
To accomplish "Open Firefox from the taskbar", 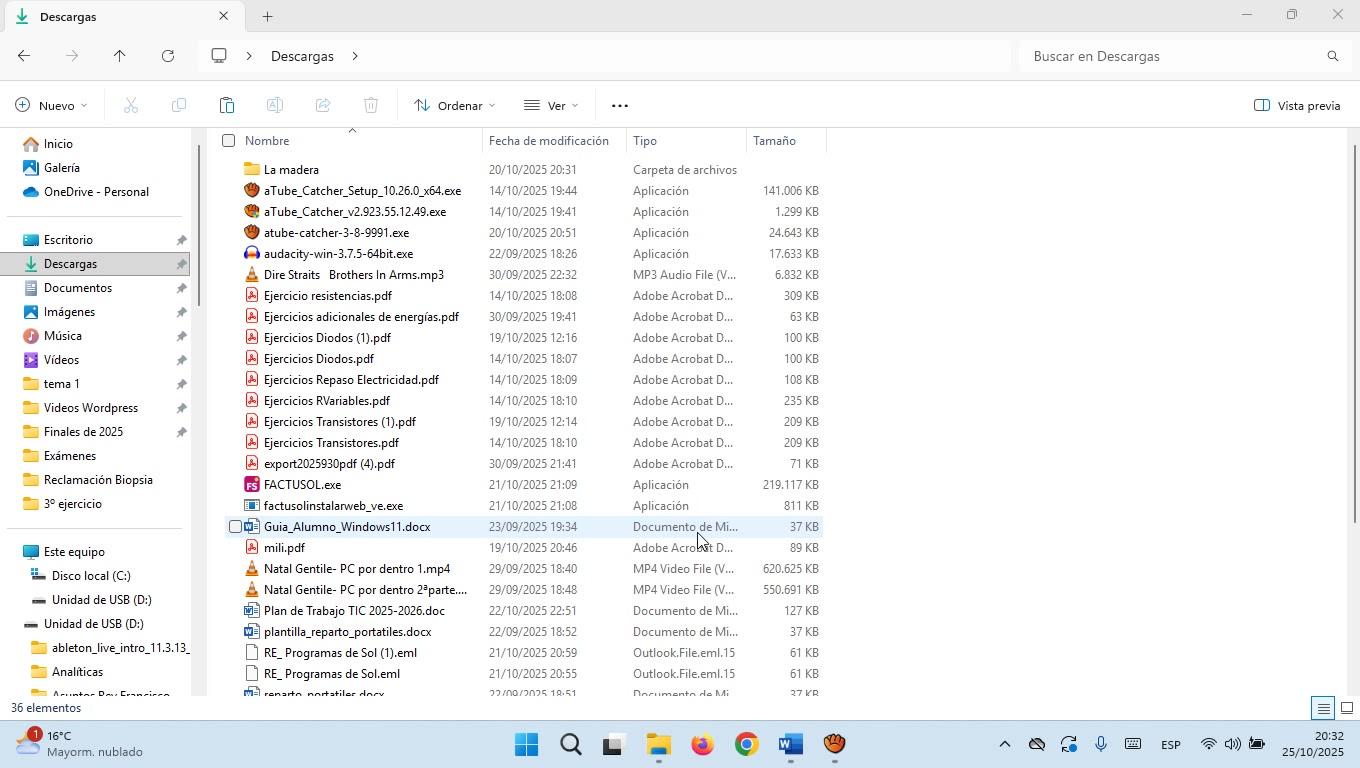I will pos(702,745).
